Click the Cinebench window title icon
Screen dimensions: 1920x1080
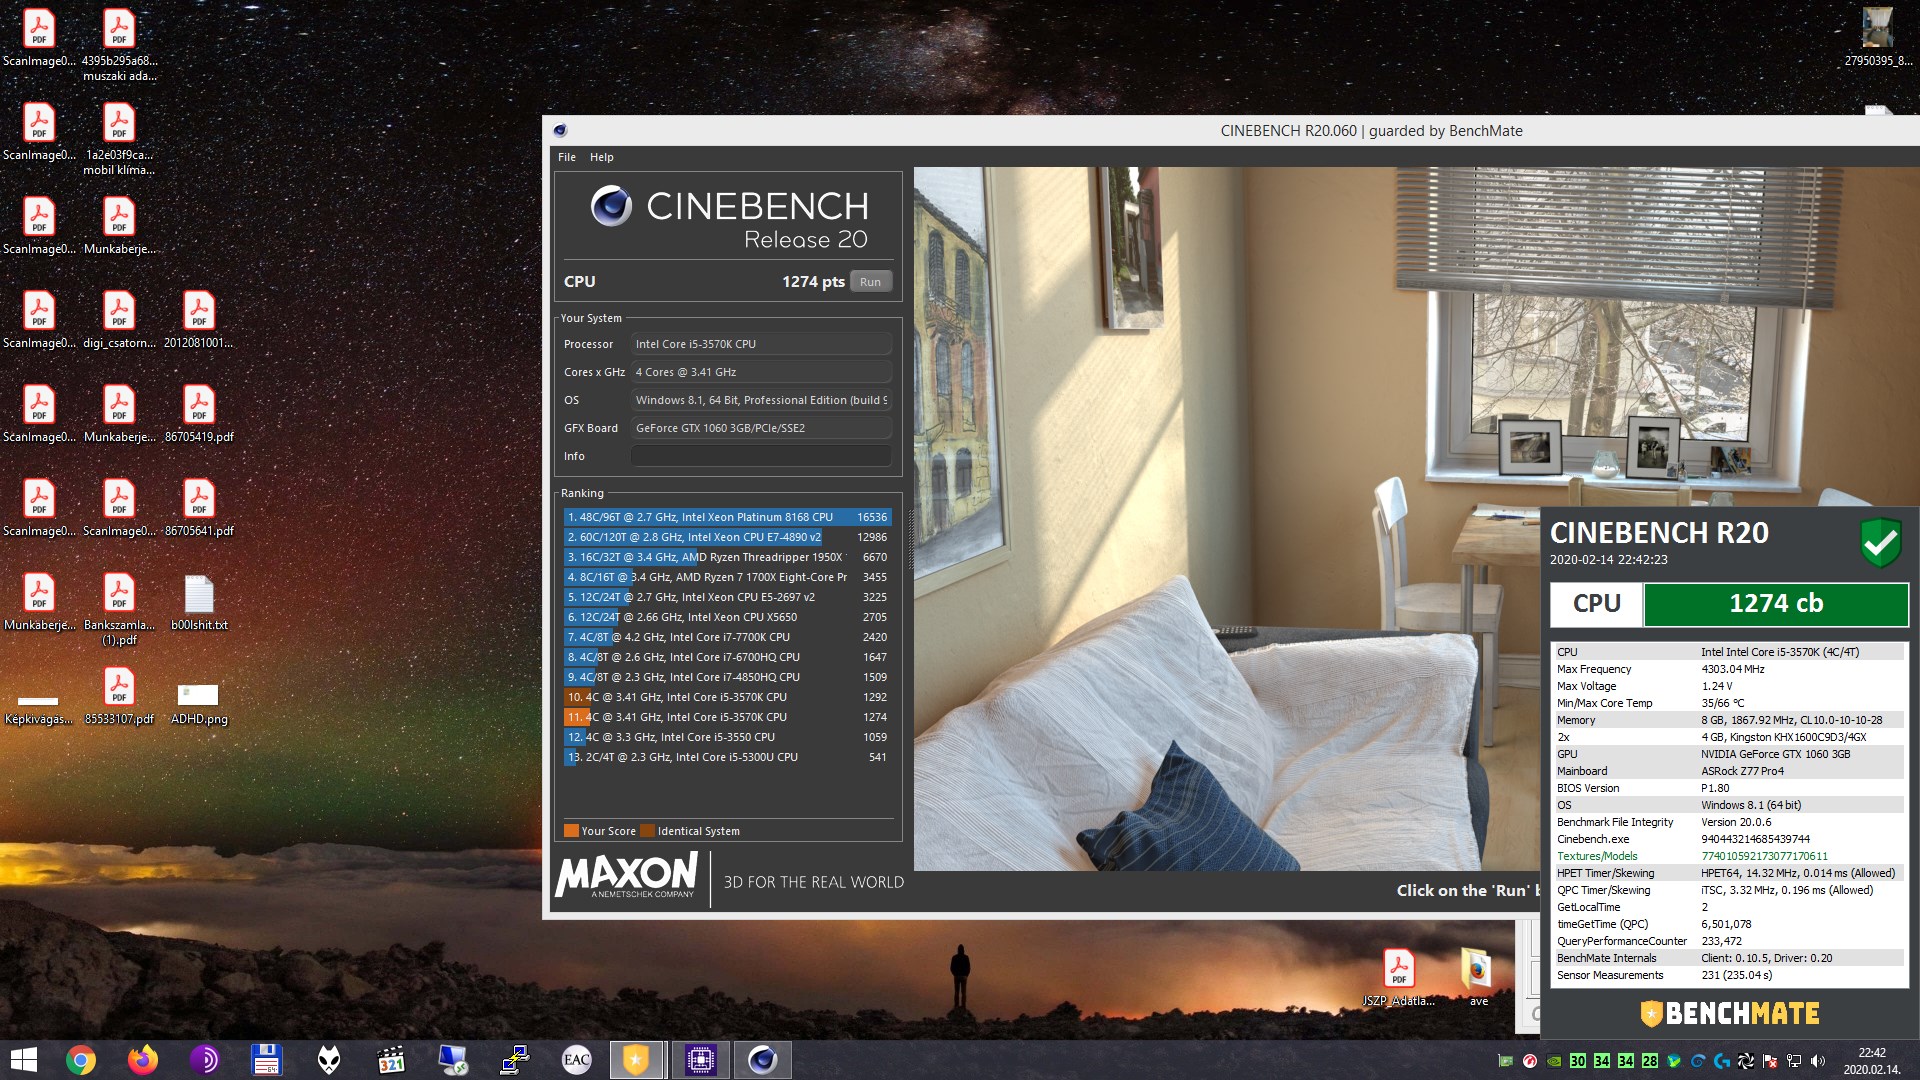click(x=560, y=130)
